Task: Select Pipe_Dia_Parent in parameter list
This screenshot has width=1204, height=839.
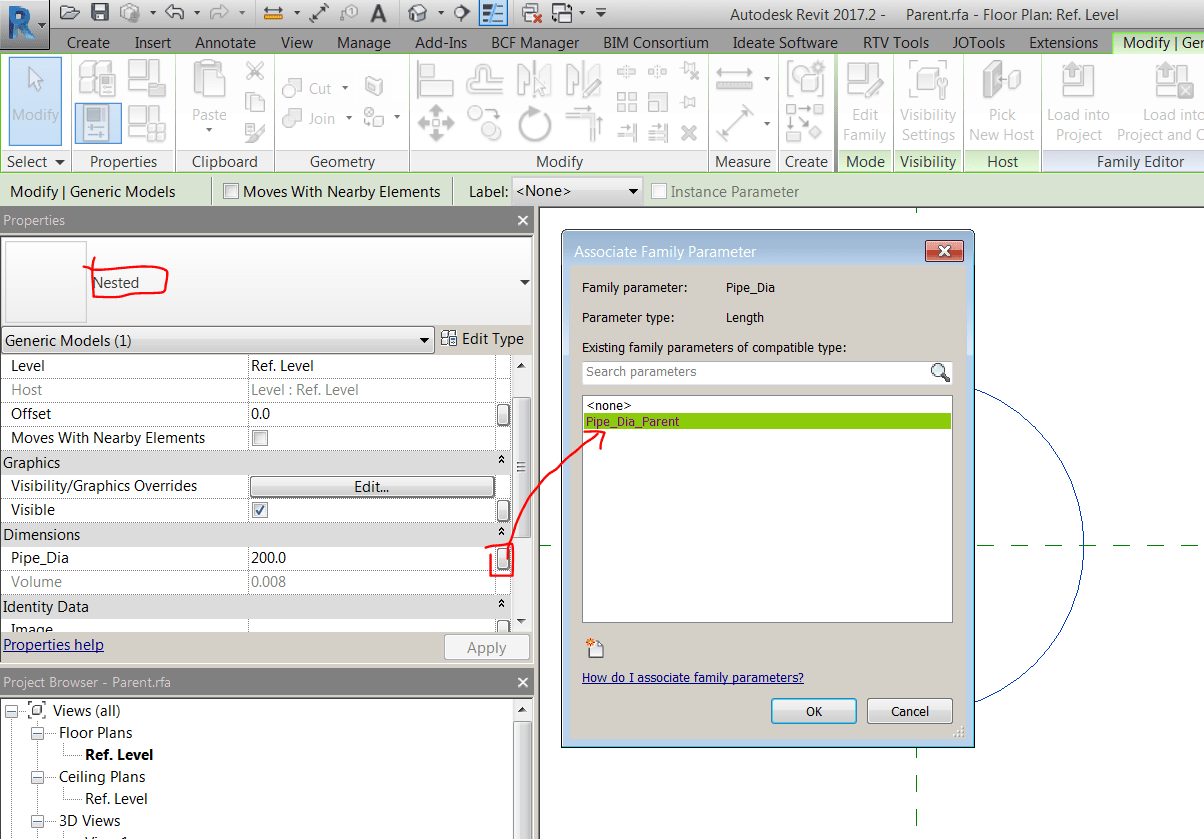Action: coord(767,422)
